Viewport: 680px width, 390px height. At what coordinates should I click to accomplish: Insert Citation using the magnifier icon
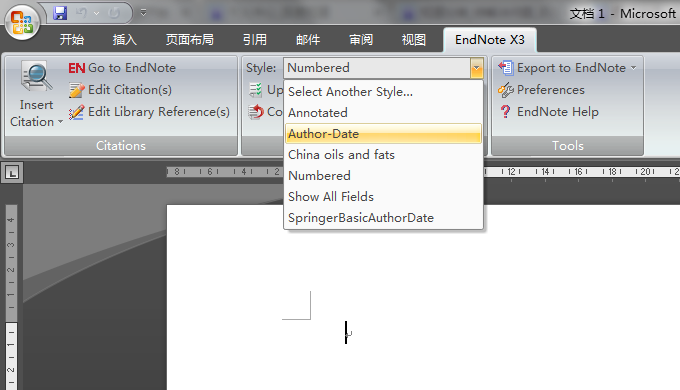point(36,76)
